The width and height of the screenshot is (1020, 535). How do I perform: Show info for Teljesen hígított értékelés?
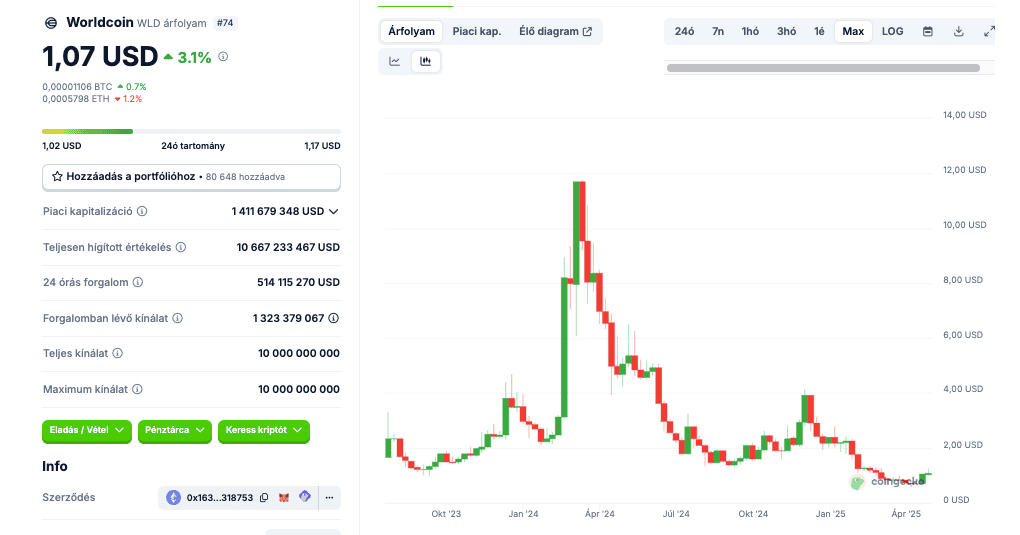pos(181,247)
